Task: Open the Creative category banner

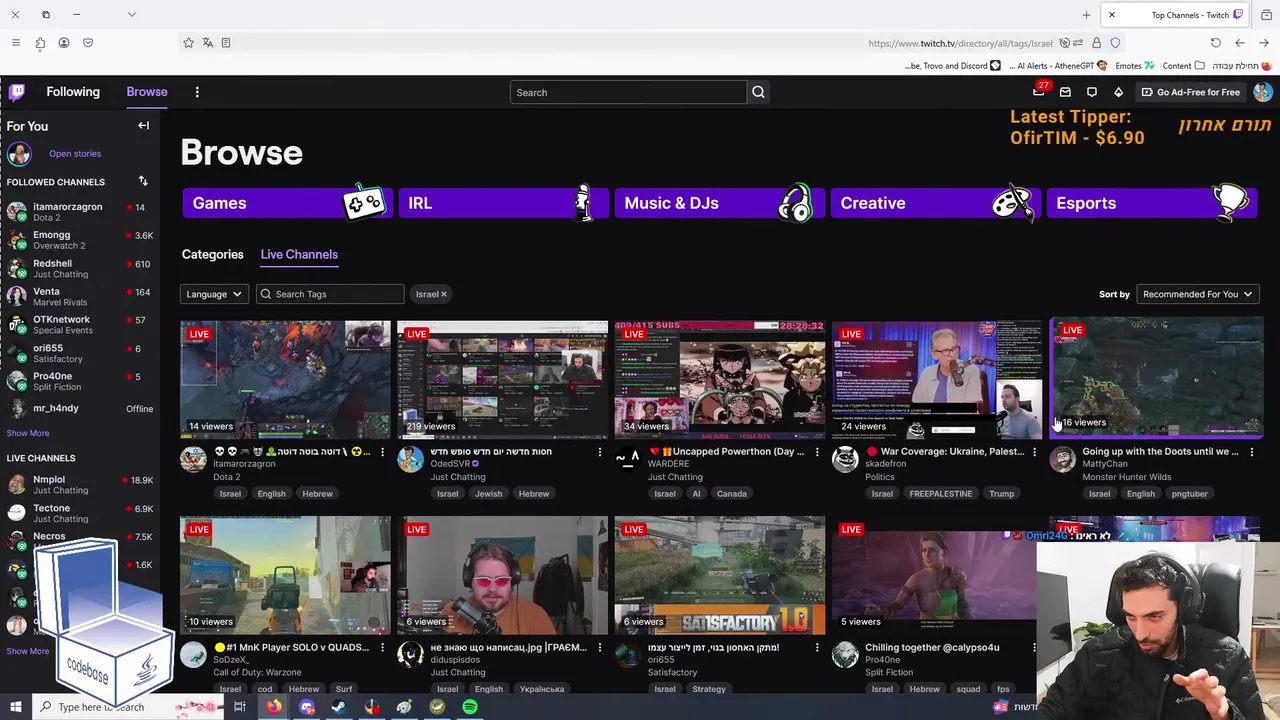Action: pyautogui.click(x=935, y=203)
